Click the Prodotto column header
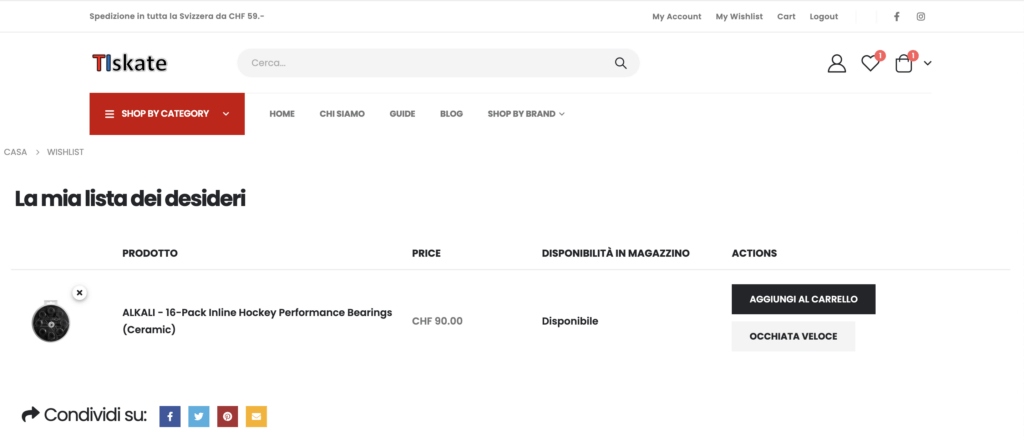The height and width of the screenshot is (441, 1024). point(150,253)
